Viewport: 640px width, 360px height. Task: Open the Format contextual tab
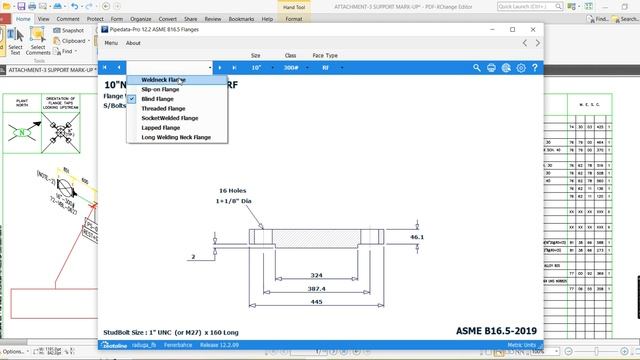coord(294,19)
